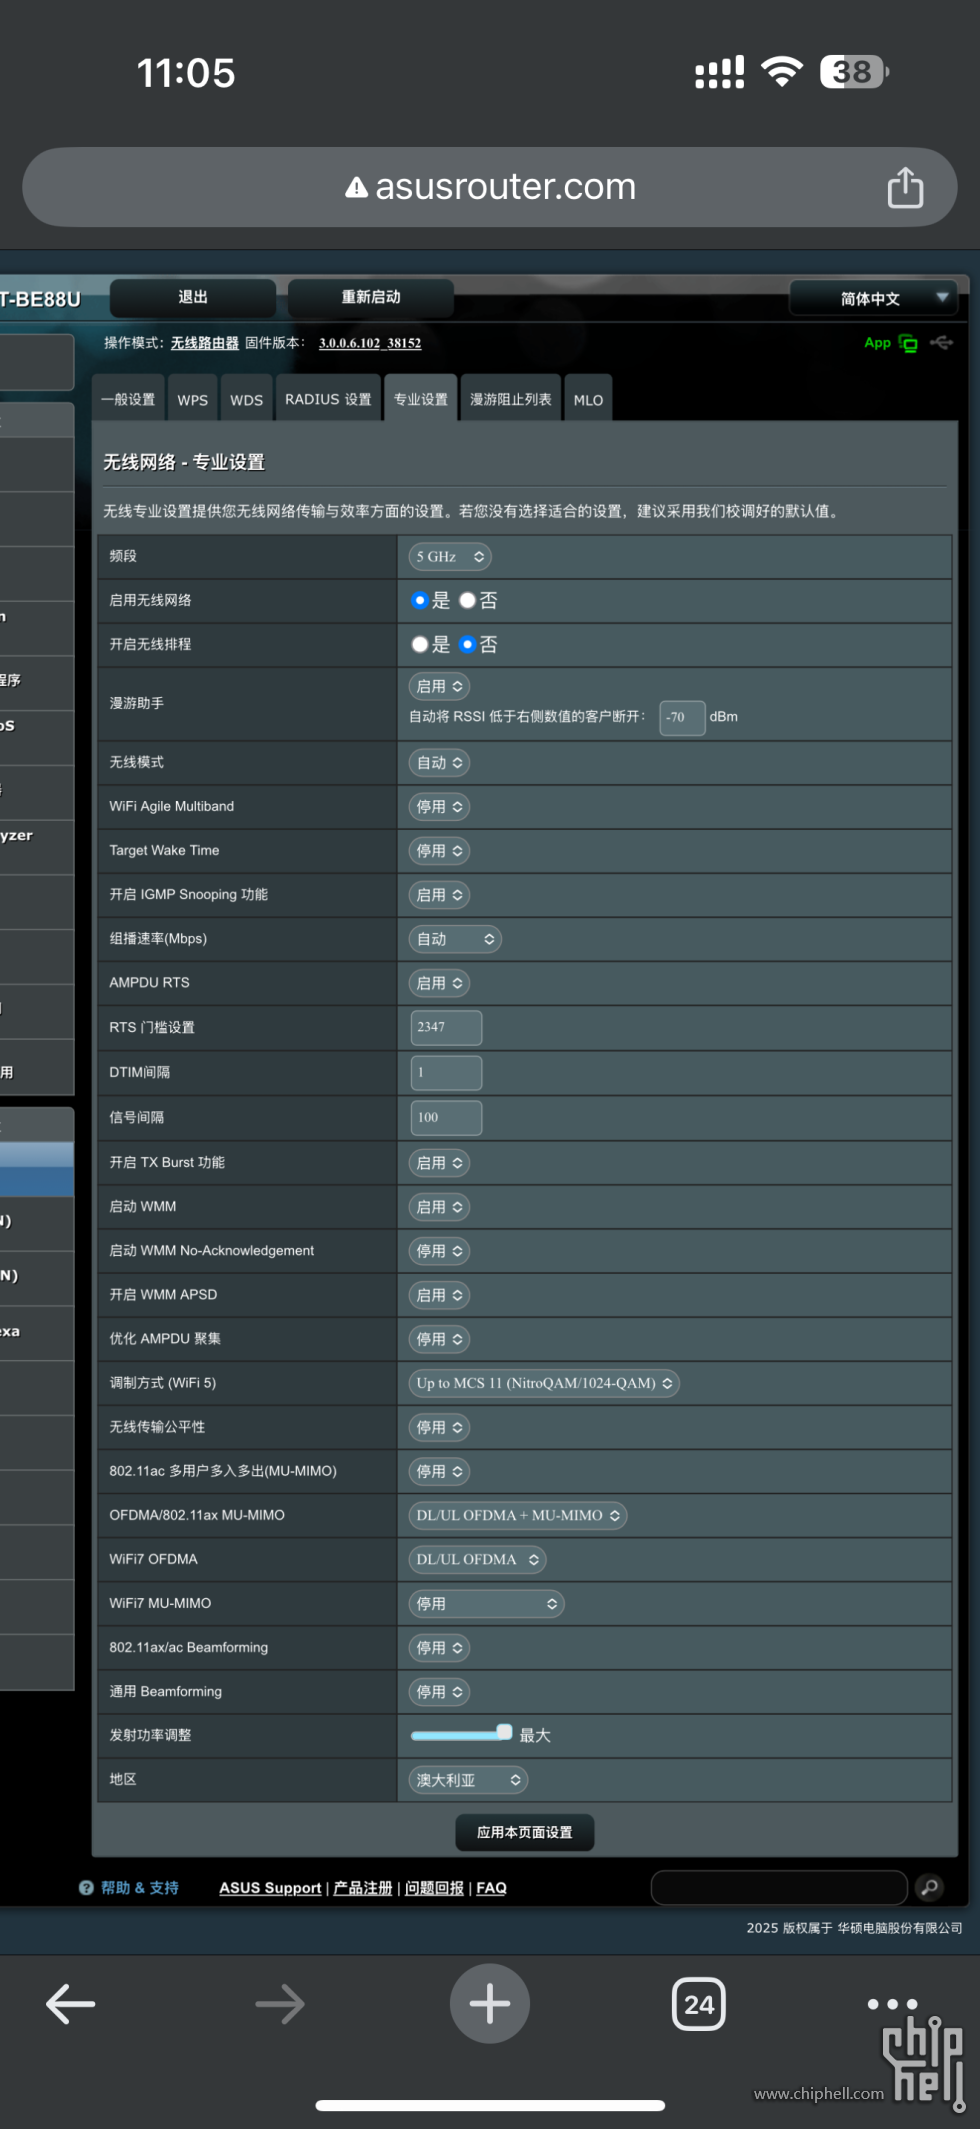
Task: Open the firmware version 3.0.0.6.102_38152 link
Action: (370, 343)
